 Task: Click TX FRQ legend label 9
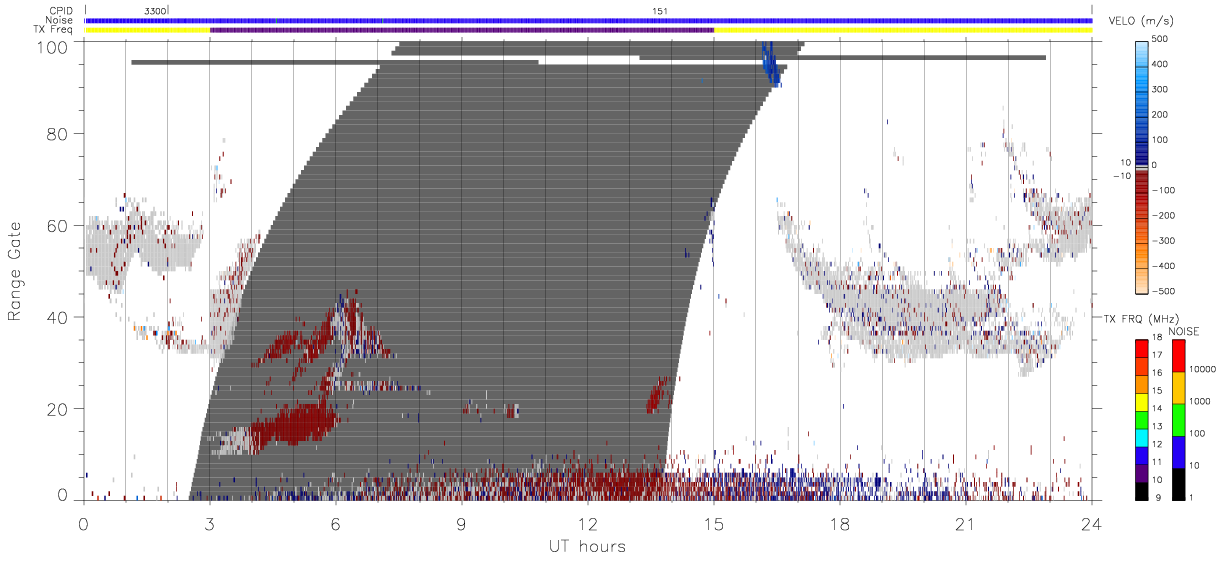click(x=1157, y=498)
